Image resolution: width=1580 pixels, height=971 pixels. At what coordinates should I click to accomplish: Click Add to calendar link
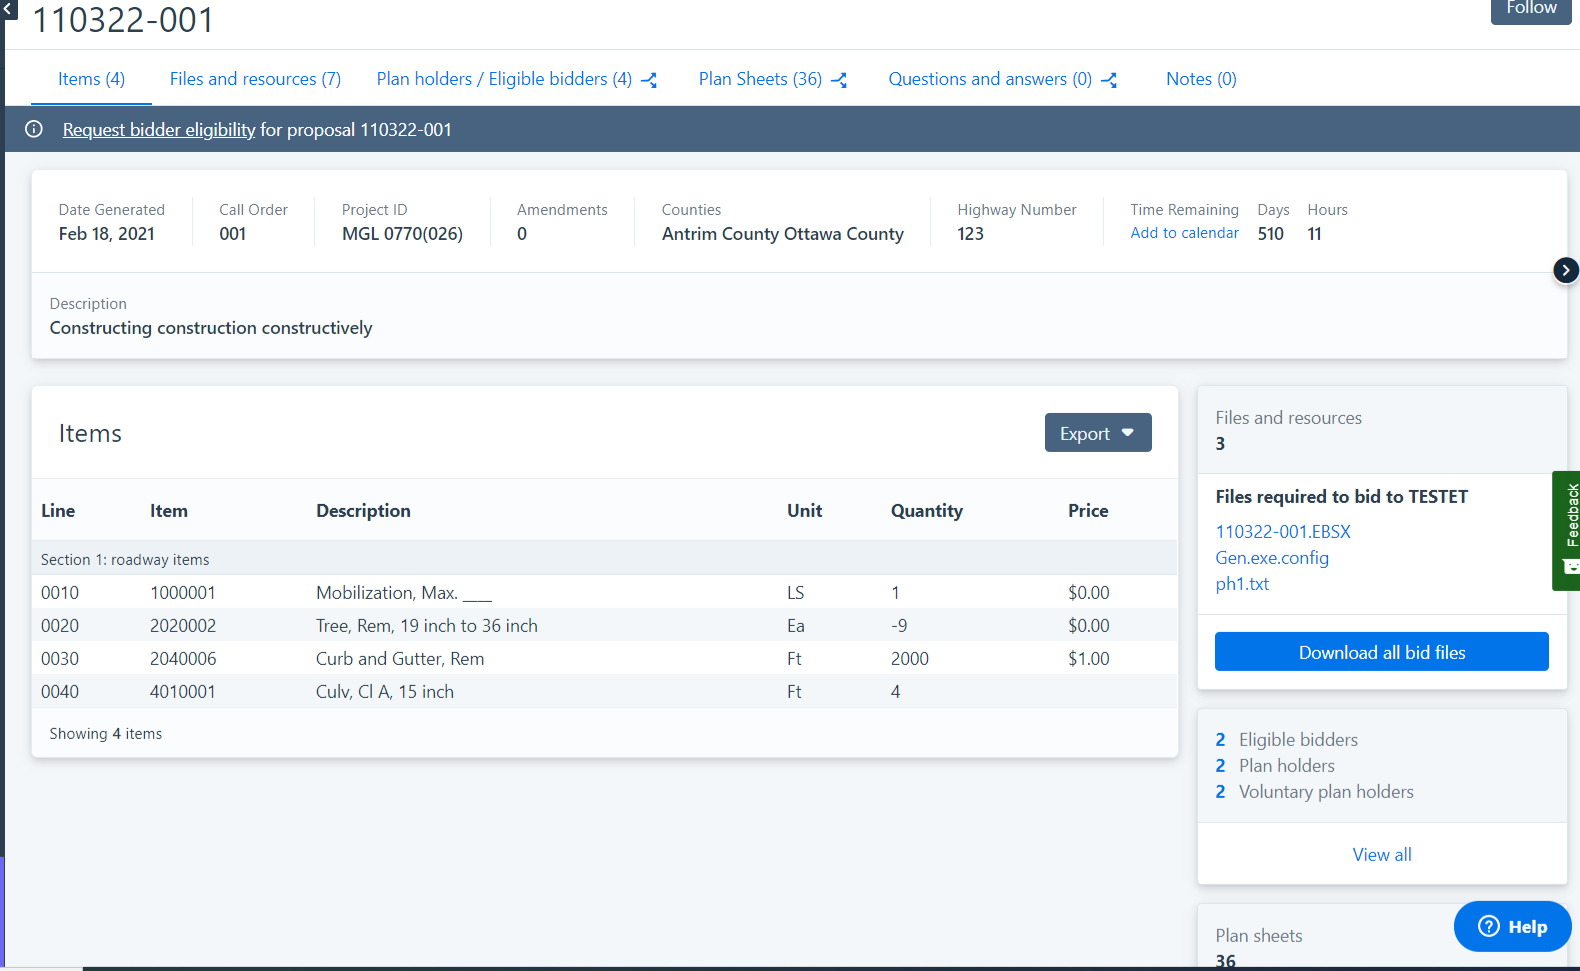click(1184, 233)
